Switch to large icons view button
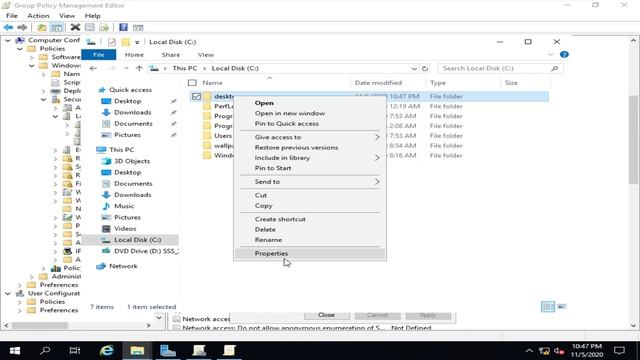The width and height of the screenshot is (640, 360). [562, 306]
